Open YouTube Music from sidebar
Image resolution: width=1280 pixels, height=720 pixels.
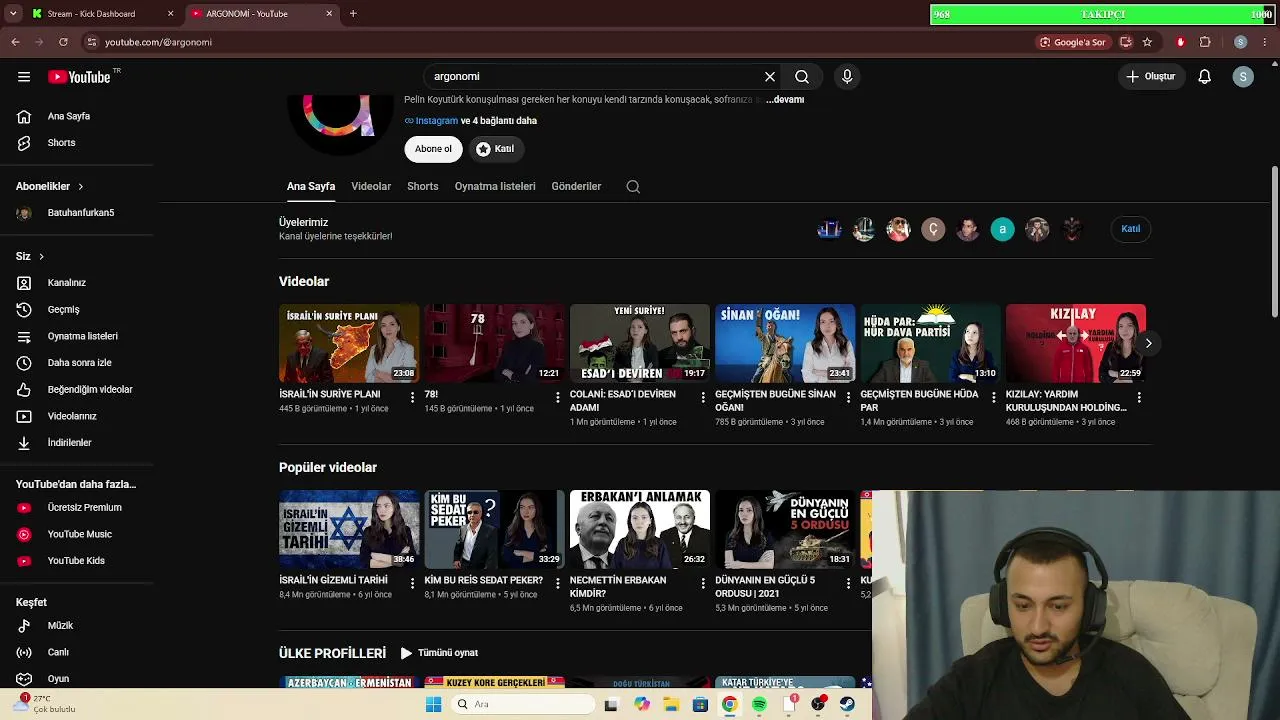click(77, 535)
